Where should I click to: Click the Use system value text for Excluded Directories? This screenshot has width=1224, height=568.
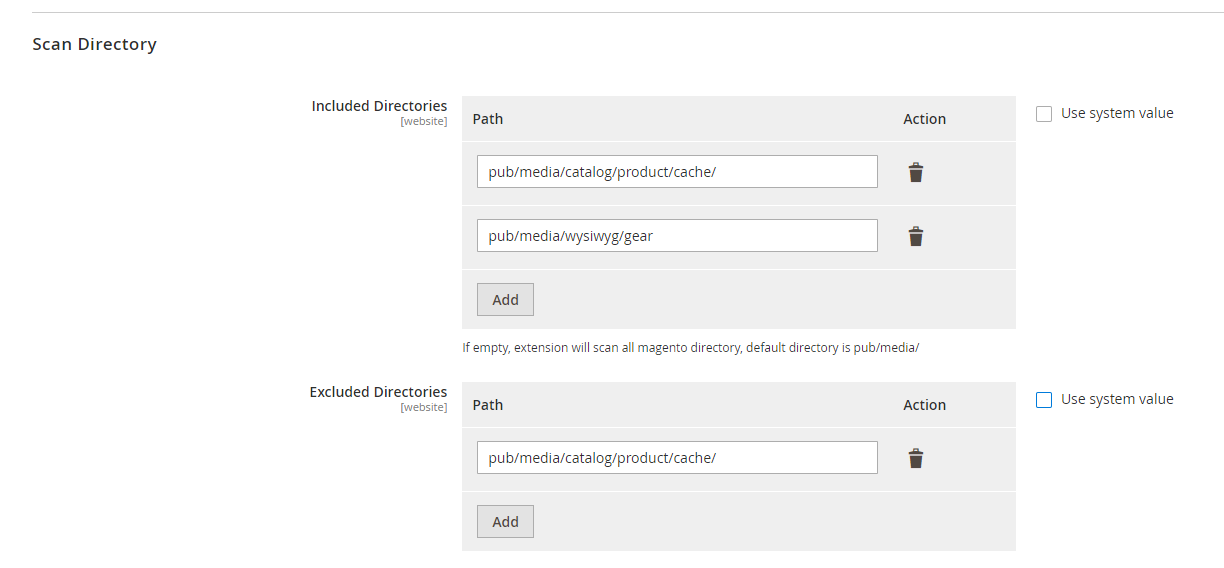1117,400
